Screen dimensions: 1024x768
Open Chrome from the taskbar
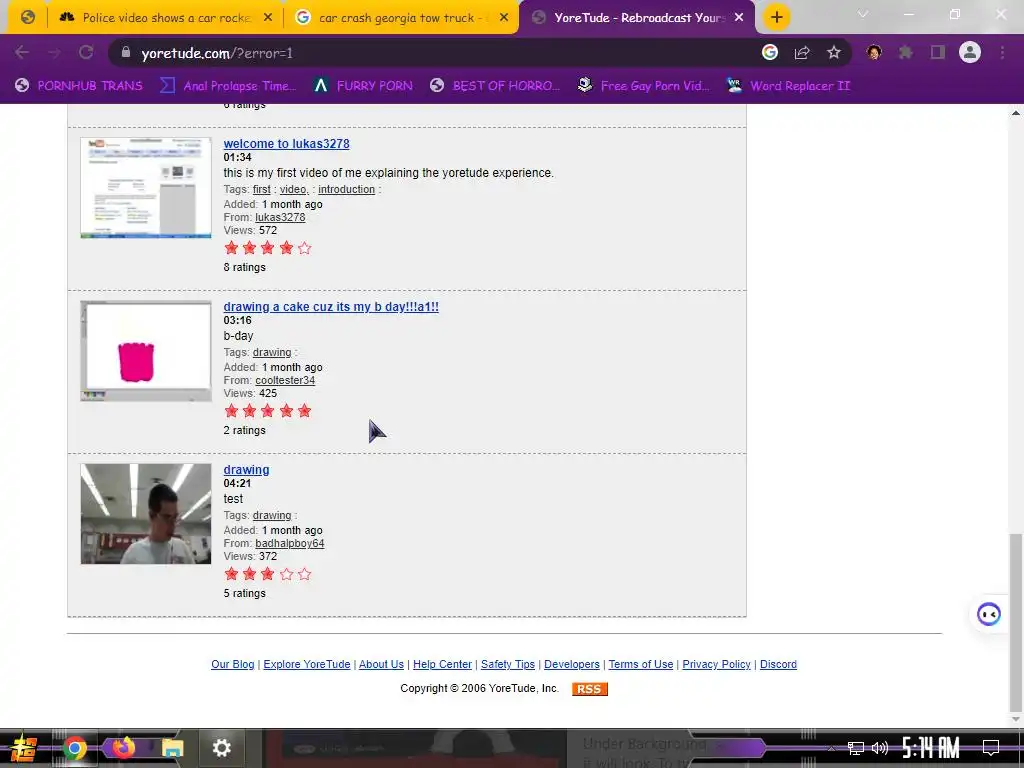[x=74, y=748]
